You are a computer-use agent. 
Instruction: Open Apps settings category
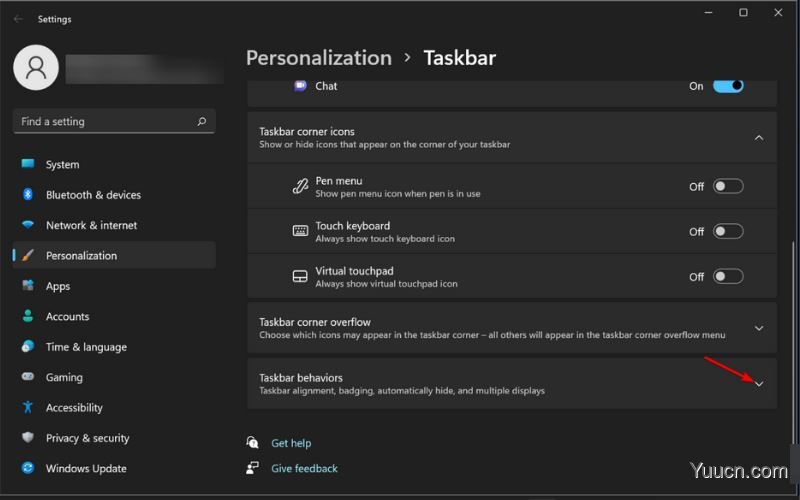[x=114, y=286]
